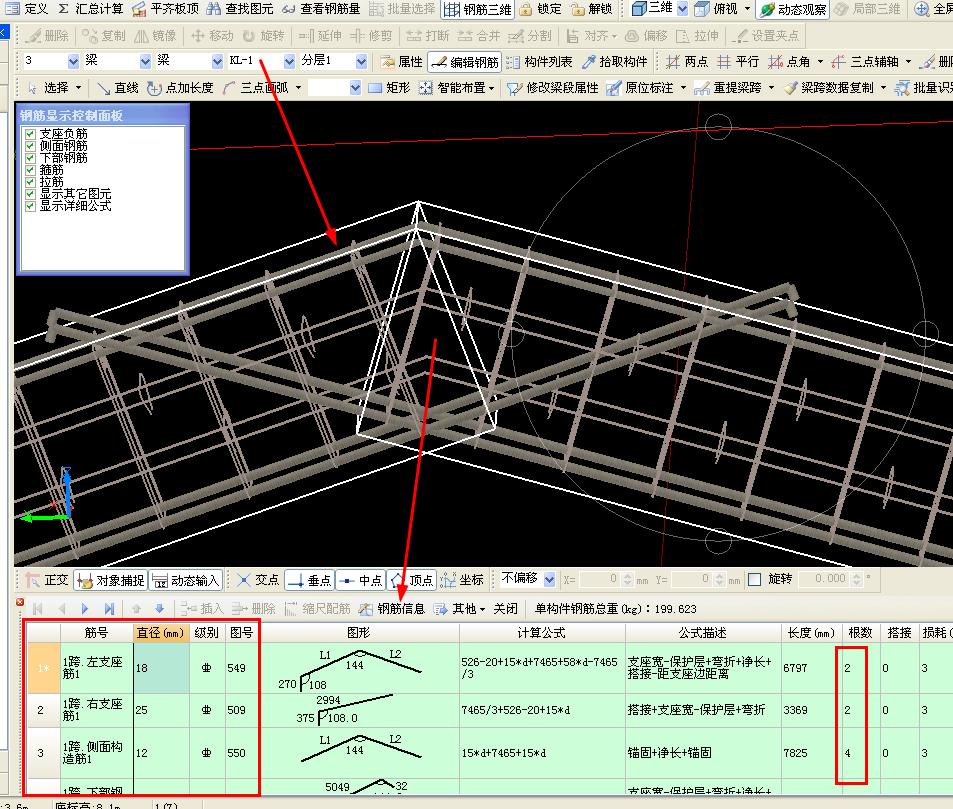
Task: Enable 垂点 perpendicular snap
Action: click(x=309, y=580)
